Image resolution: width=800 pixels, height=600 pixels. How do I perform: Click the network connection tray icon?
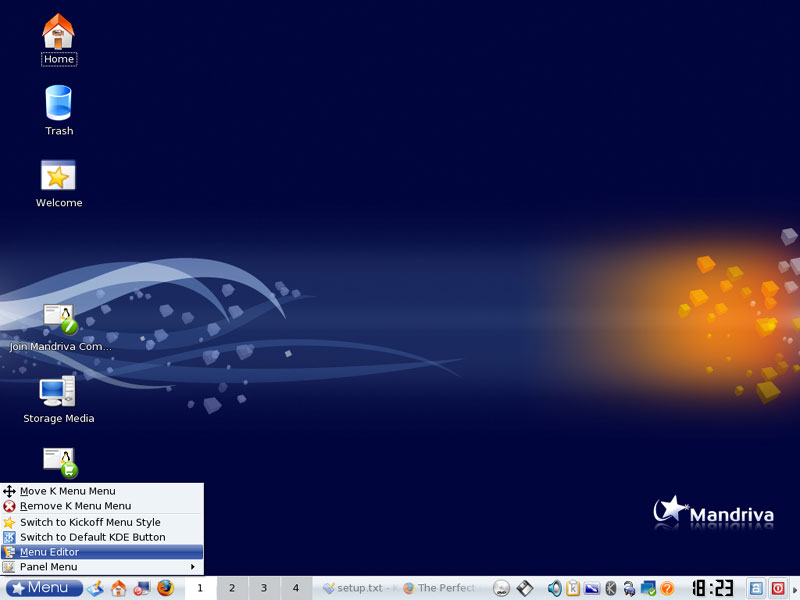[x=629, y=588]
